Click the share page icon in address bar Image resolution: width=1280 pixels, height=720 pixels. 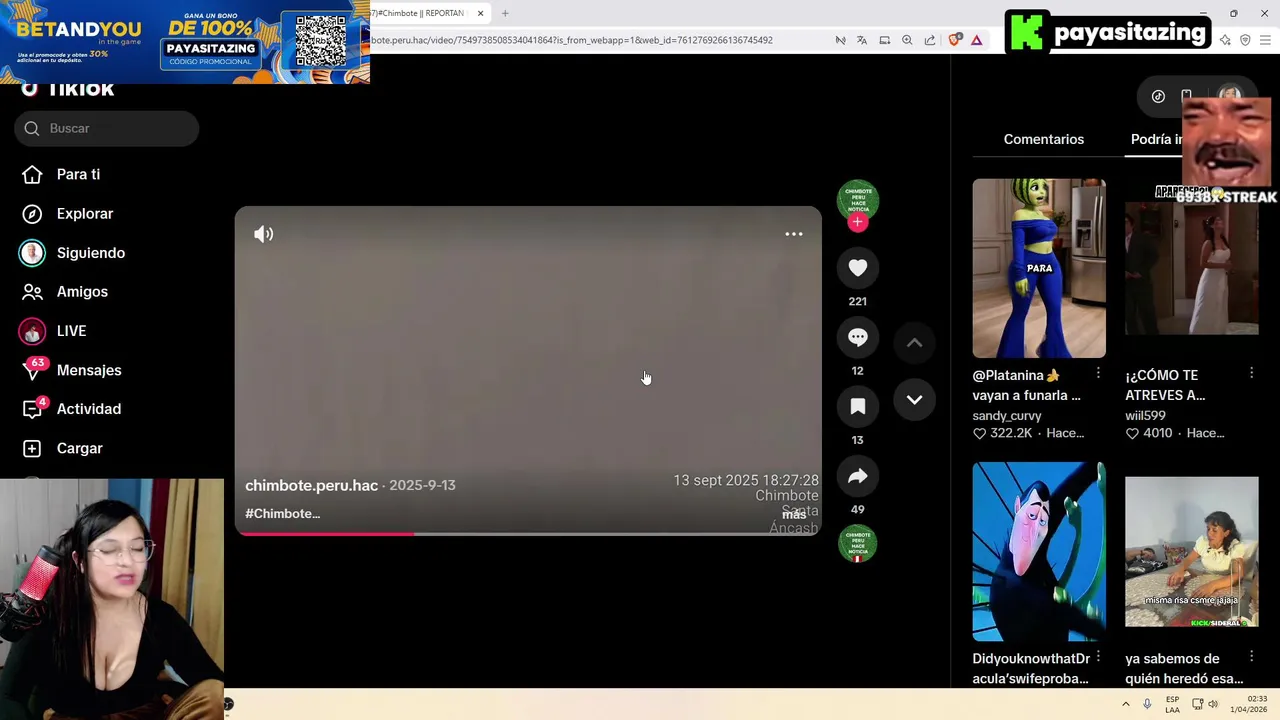[x=930, y=40]
